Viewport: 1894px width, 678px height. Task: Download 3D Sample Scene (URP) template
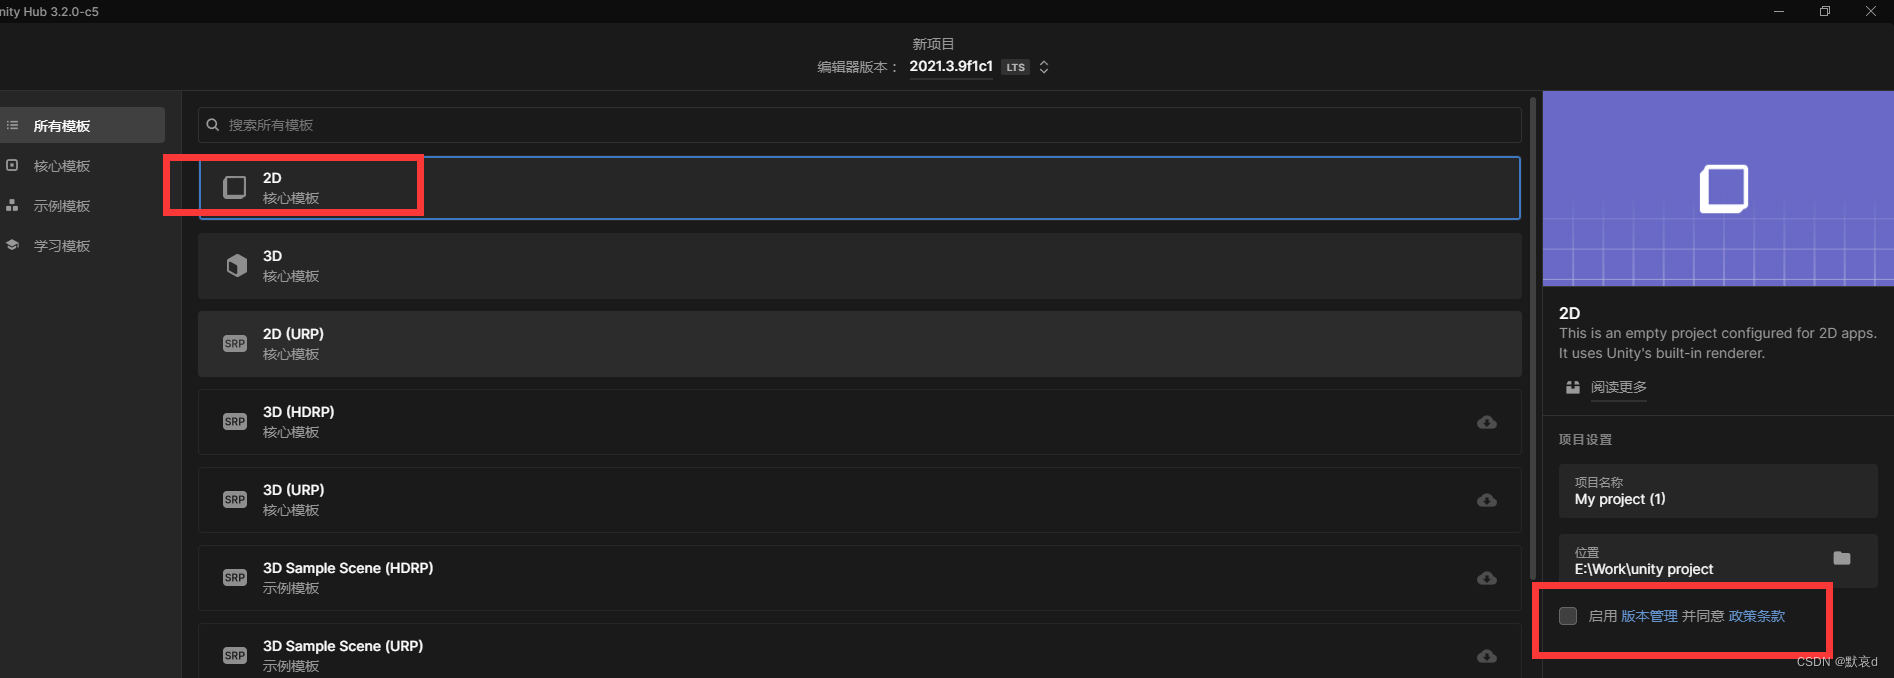[1487, 656]
